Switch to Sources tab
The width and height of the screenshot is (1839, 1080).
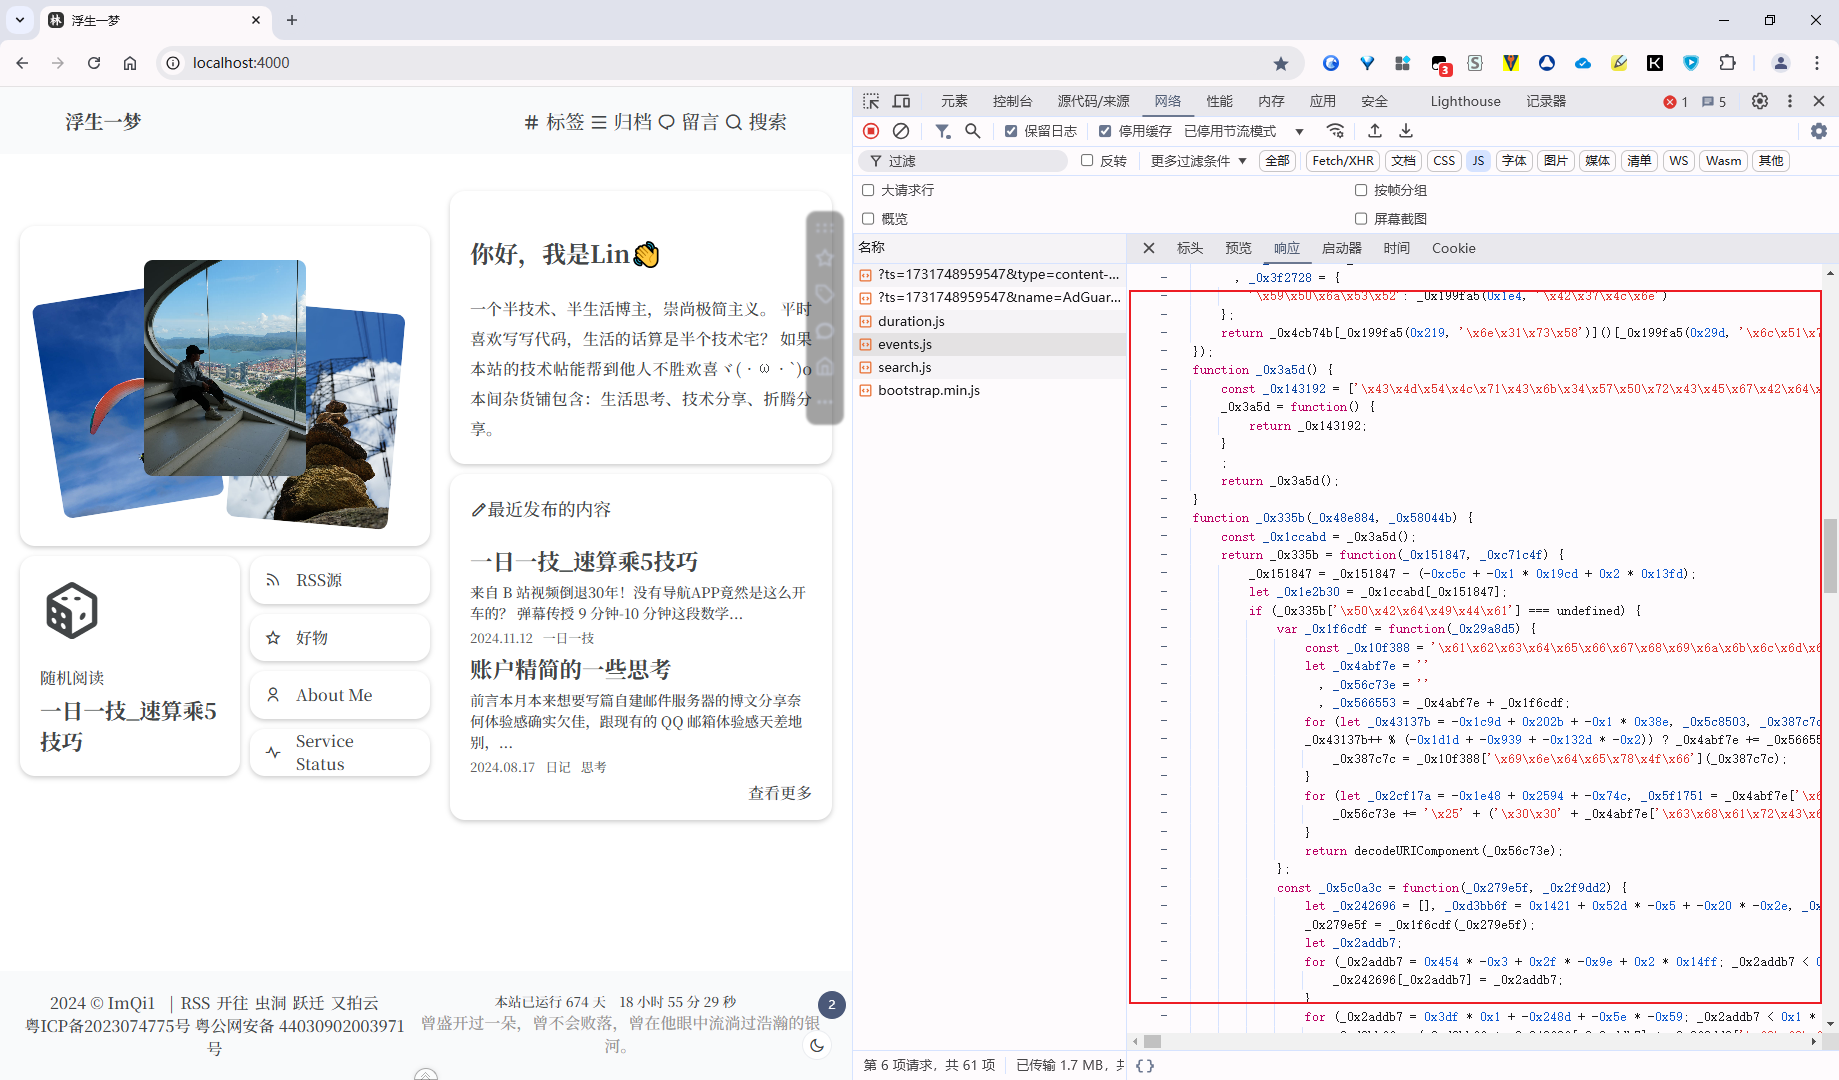tap(1093, 101)
